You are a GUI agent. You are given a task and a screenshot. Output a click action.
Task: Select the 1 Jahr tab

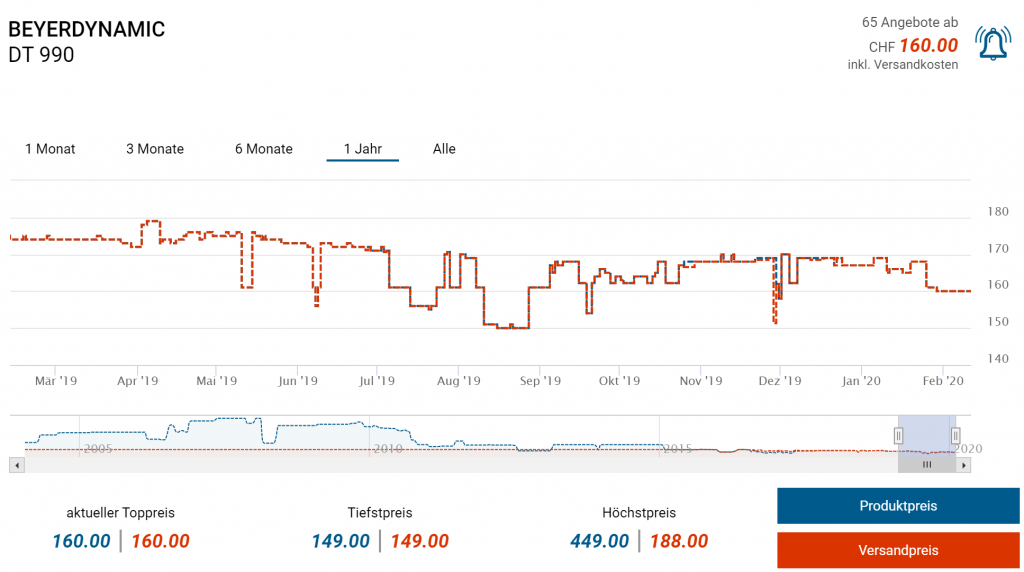362,149
